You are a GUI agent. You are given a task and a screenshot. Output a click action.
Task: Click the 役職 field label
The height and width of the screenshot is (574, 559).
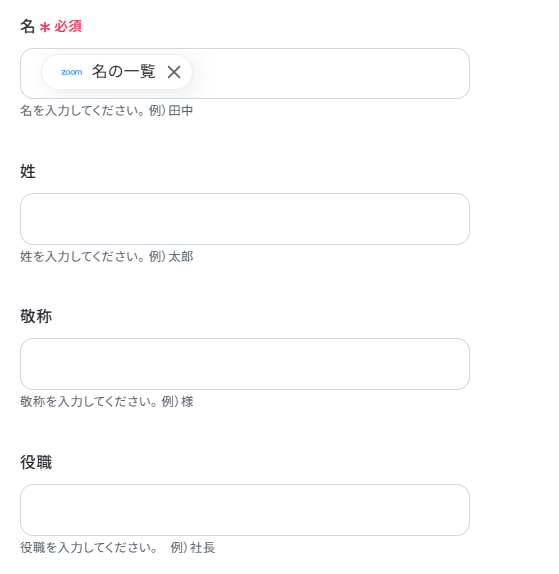tap(36, 462)
